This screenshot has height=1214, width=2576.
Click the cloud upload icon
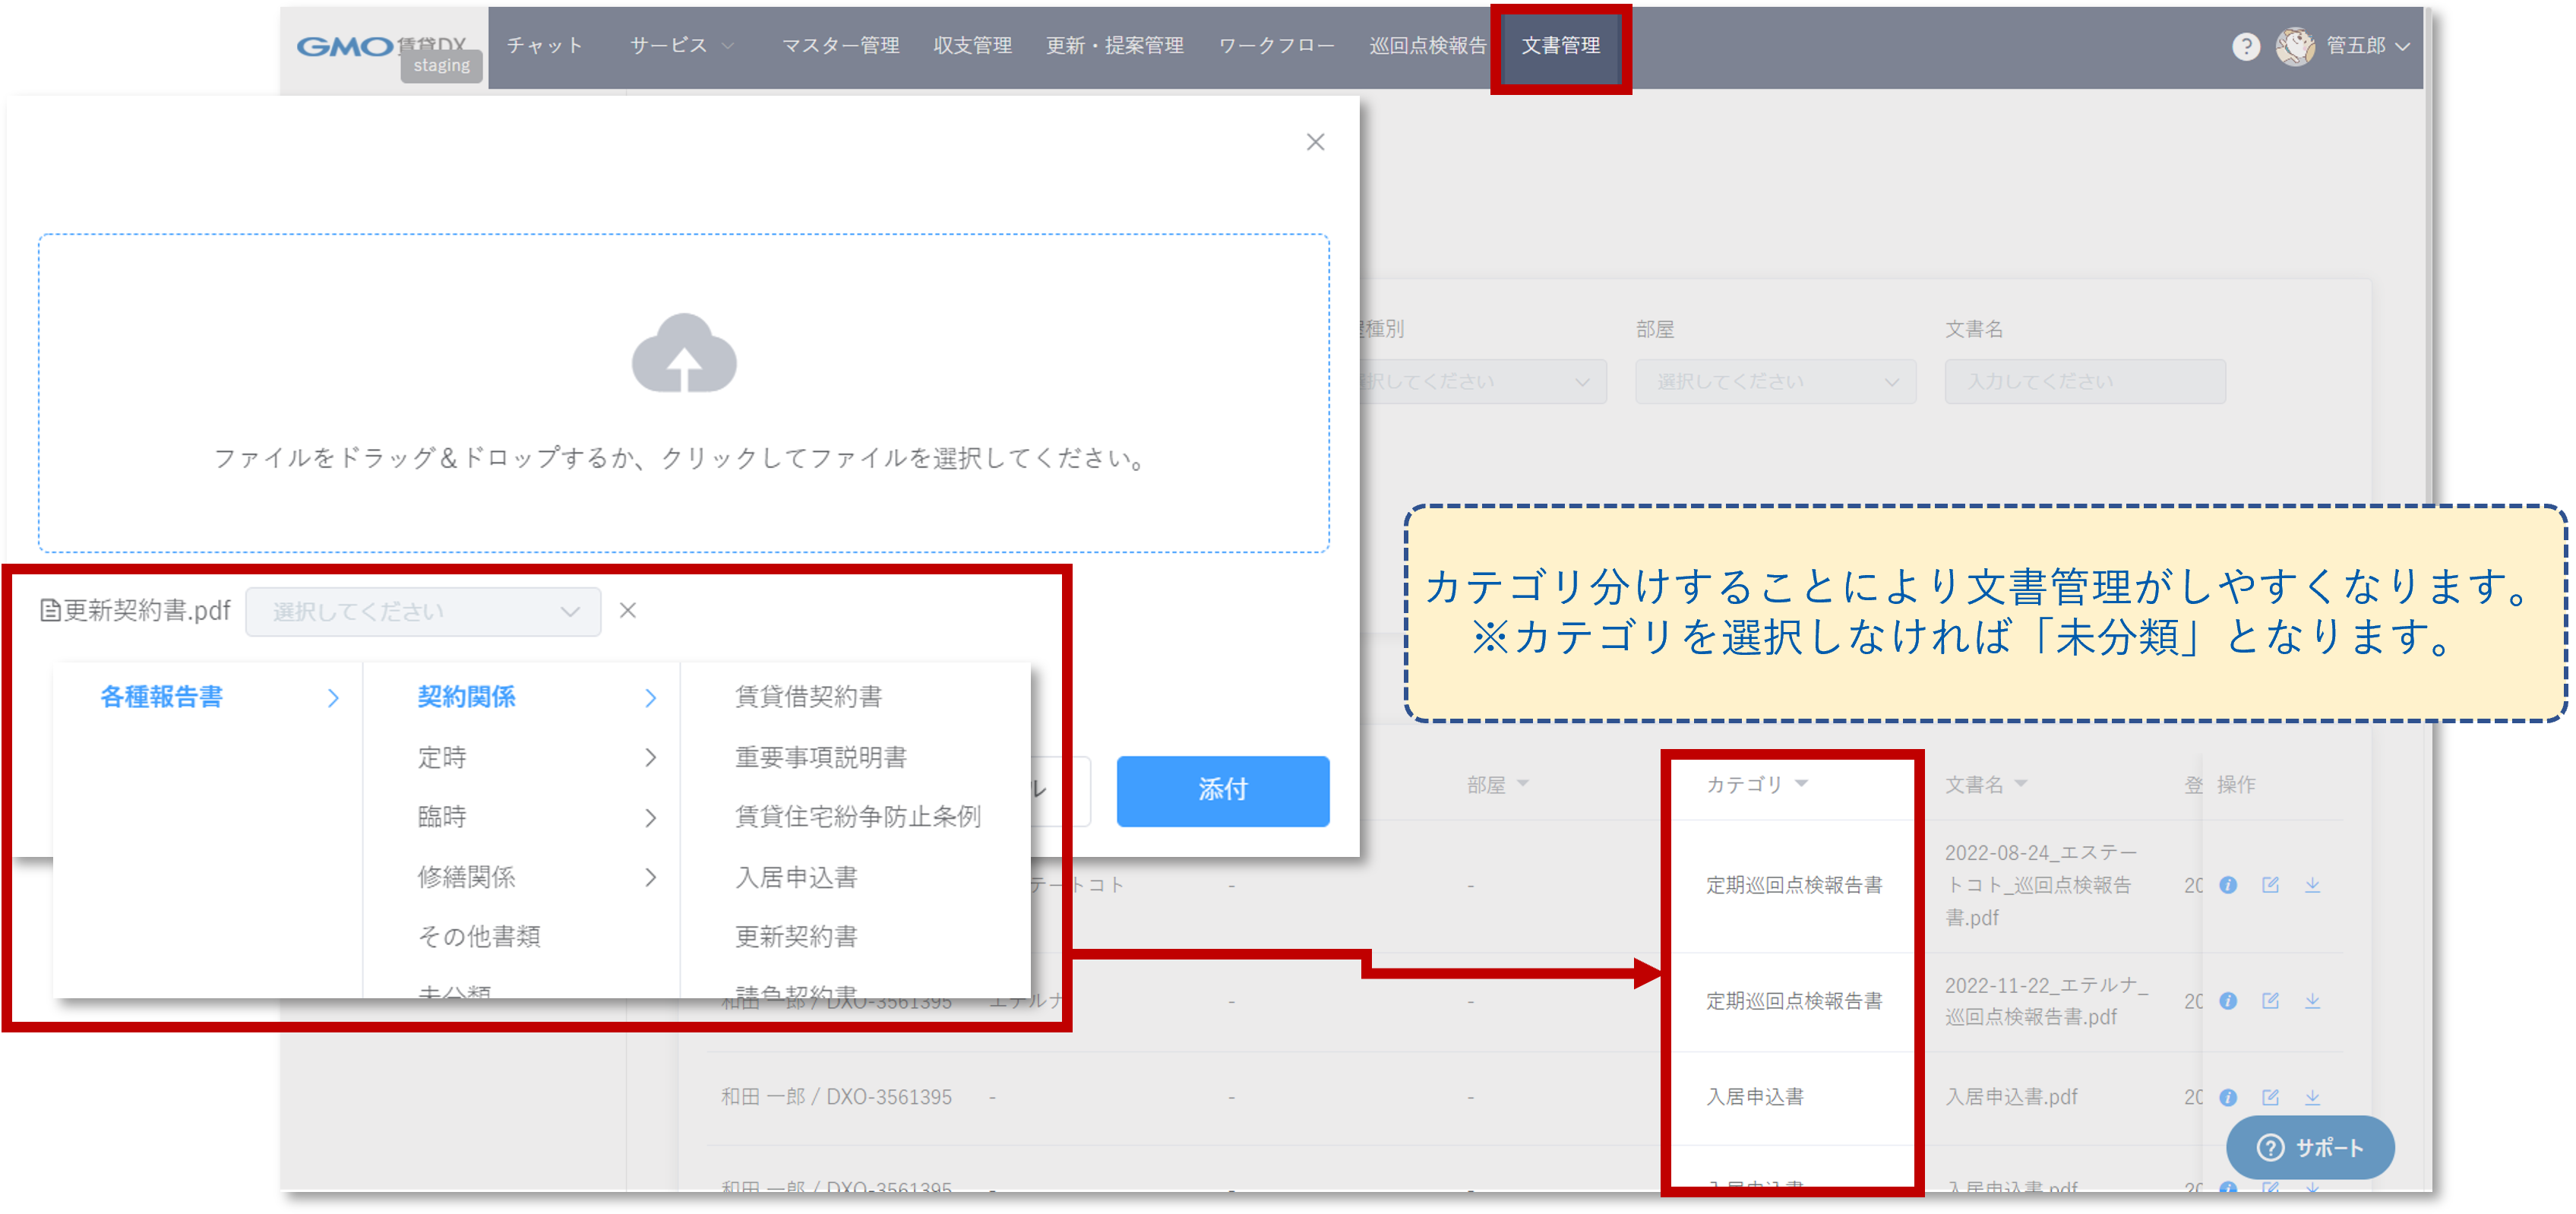pyautogui.click(x=684, y=354)
